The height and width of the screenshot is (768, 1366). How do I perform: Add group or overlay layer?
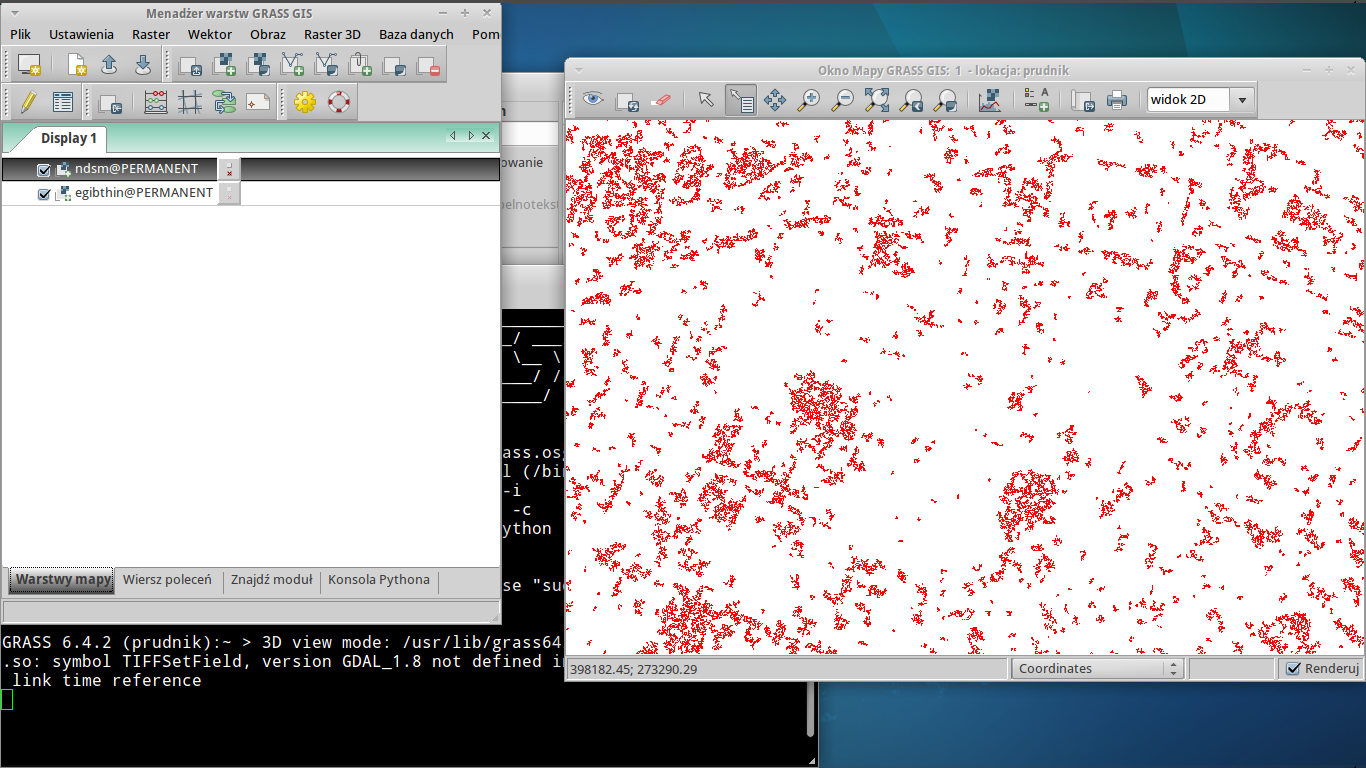coord(395,65)
